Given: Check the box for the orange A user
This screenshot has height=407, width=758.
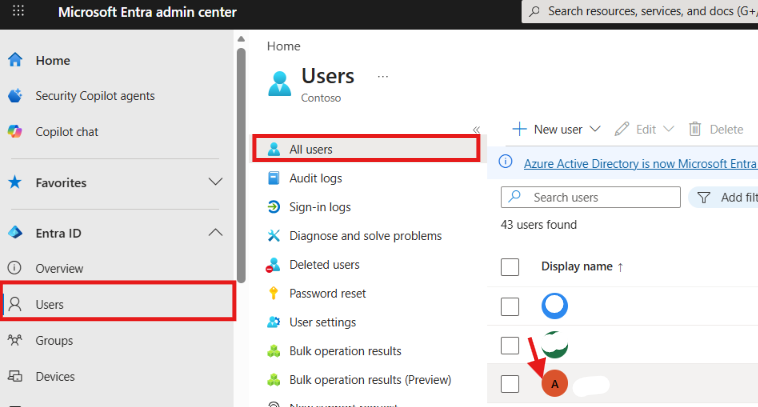Looking at the screenshot, I should click(x=510, y=384).
